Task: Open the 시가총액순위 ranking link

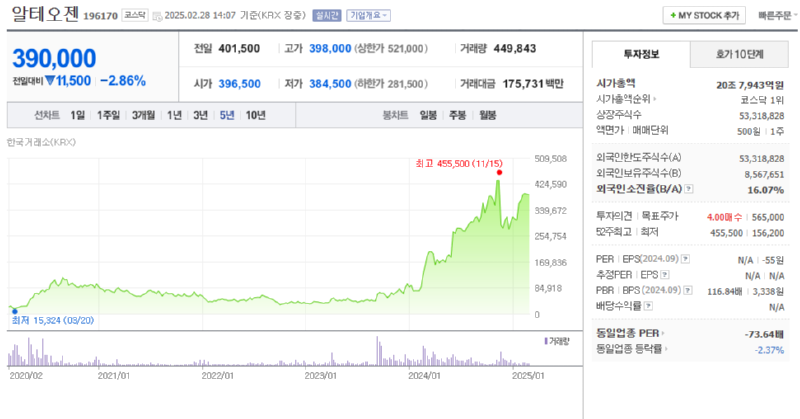Action: (x=626, y=99)
